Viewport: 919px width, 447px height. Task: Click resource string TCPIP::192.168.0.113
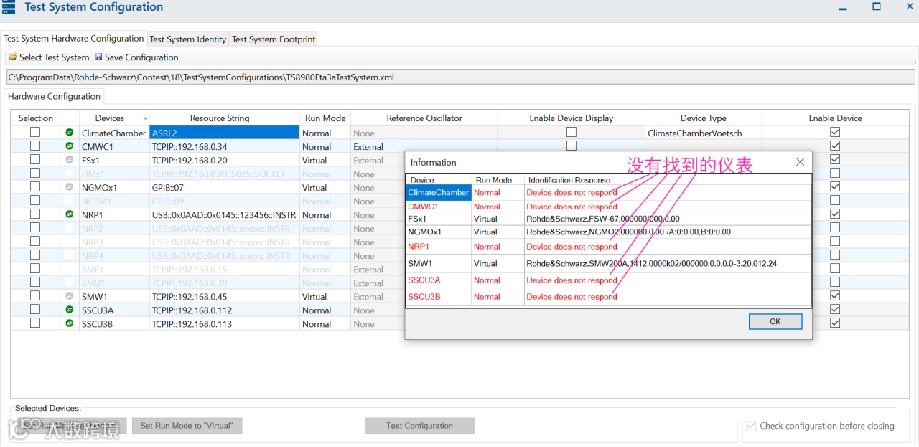pyautogui.click(x=224, y=323)
